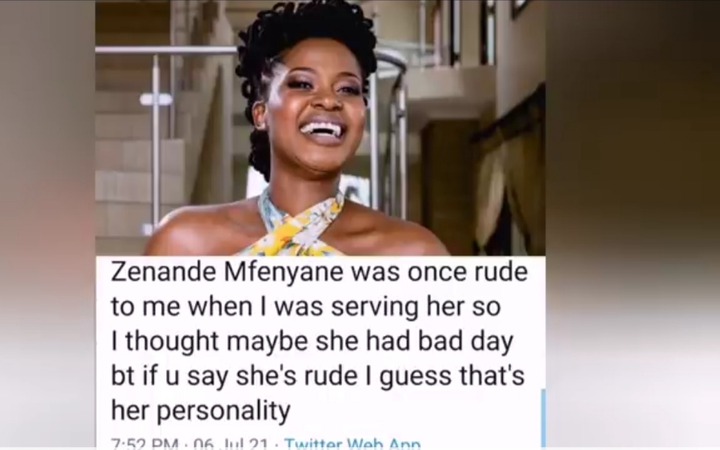Tap the blurred panel right of the tweet
Image resolution: width=720 pixels, height=450 pixels.
(633, 225)
